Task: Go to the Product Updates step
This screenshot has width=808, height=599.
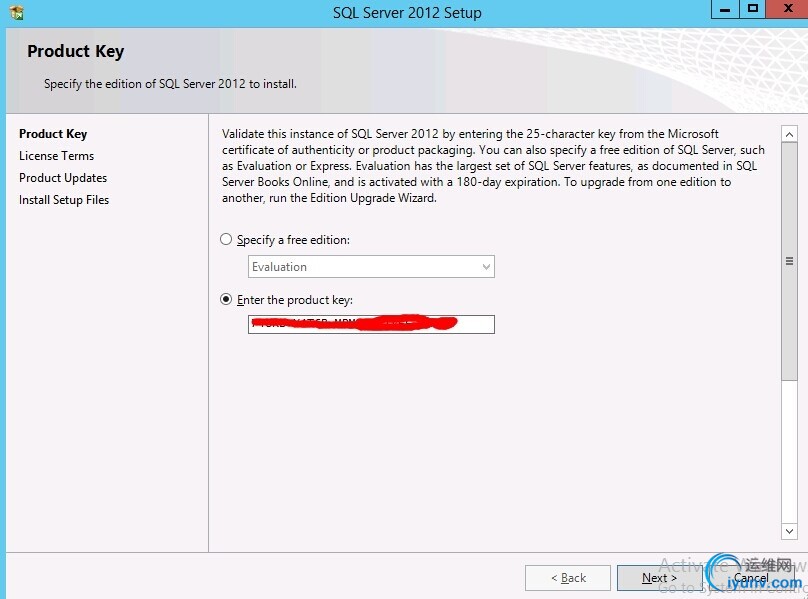Action: point(63,178)
